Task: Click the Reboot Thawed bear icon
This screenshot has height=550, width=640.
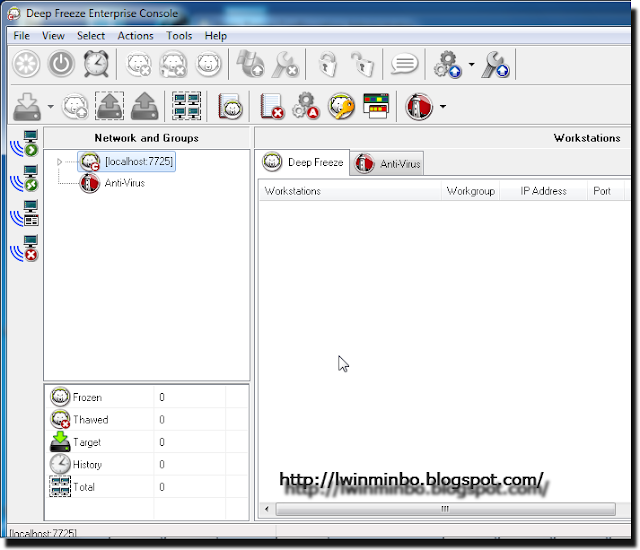Action: pyautogui.click(x=138, y=64)
